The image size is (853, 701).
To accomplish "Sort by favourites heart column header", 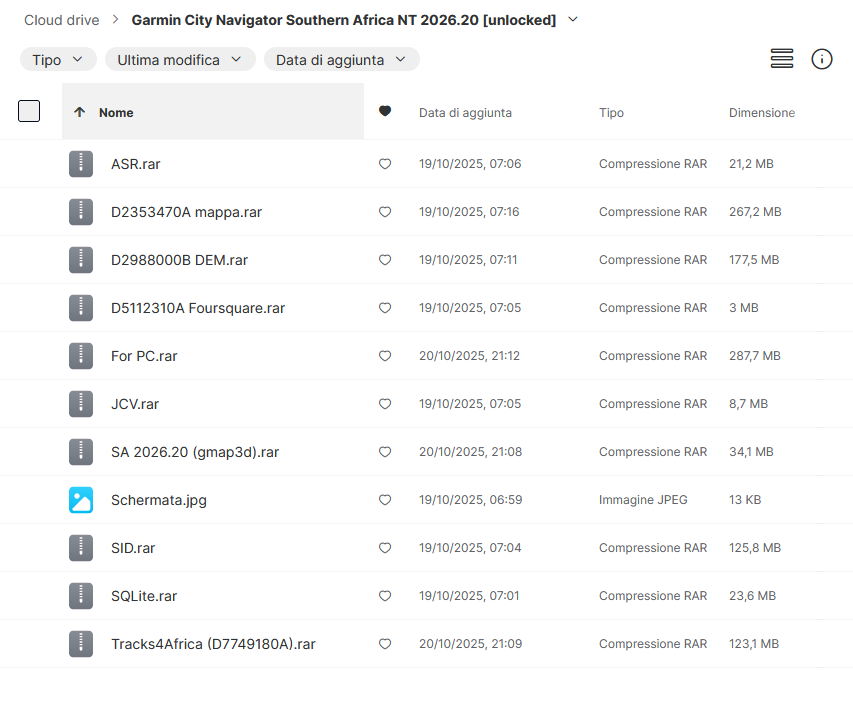I will click(x=385, y=111).
